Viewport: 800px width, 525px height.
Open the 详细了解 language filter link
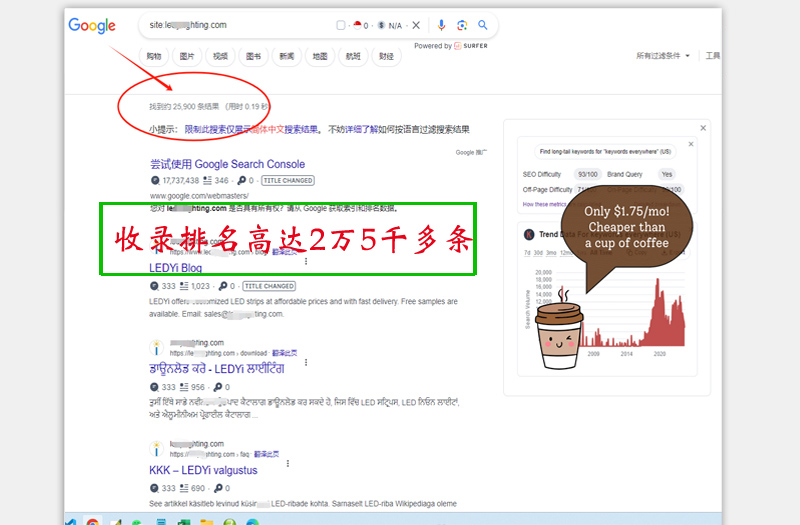tap(361, 130)
